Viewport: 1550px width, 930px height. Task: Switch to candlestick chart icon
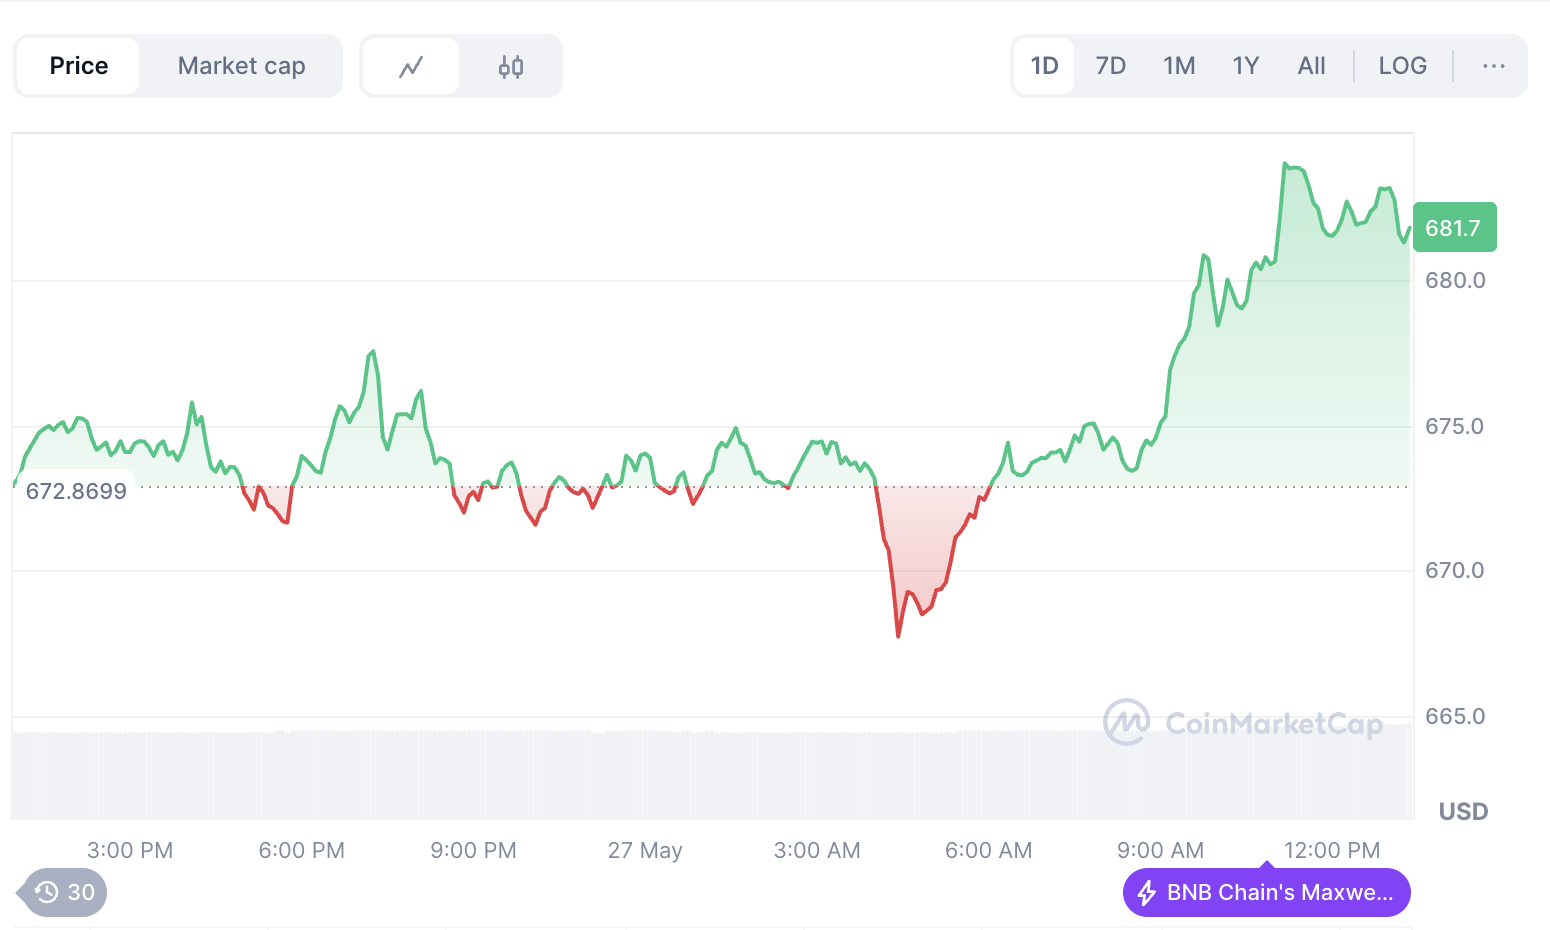pos(511,67)
